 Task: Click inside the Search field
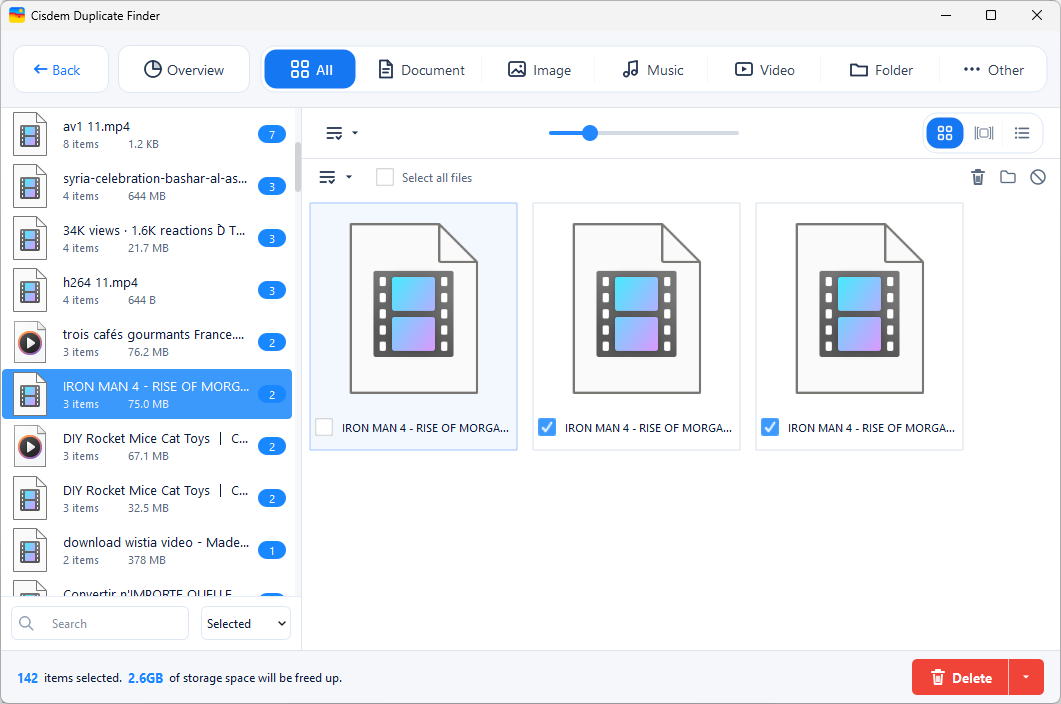(100, 623)
